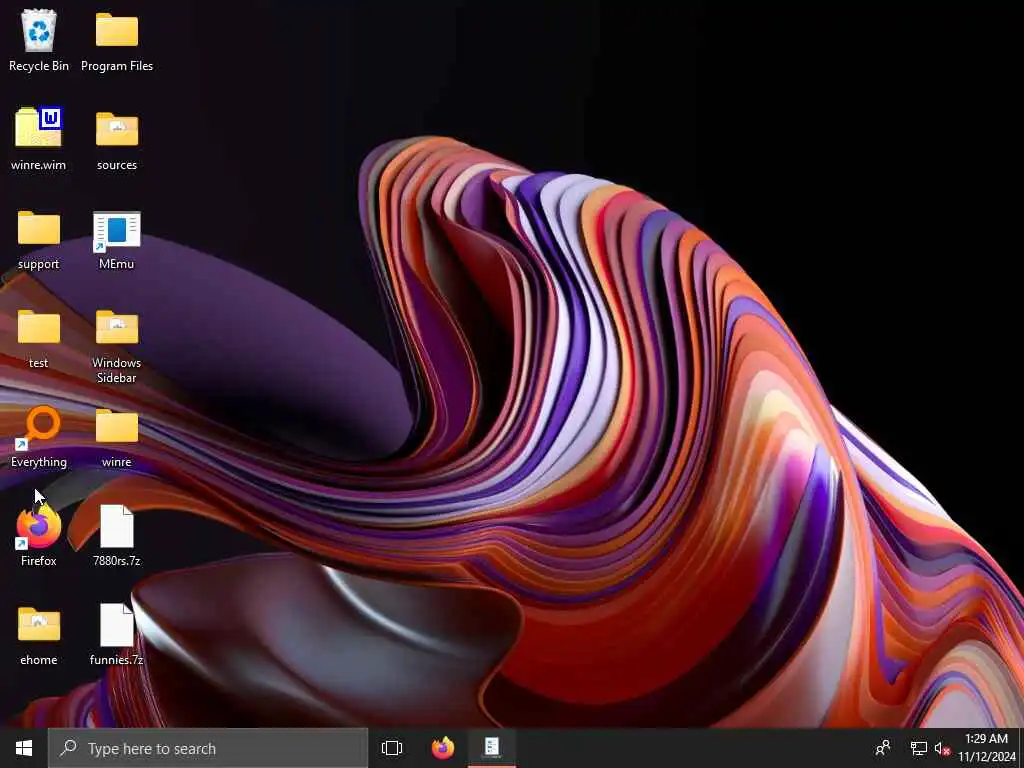Select the Firefox desktop shortcut

point(39,536)
